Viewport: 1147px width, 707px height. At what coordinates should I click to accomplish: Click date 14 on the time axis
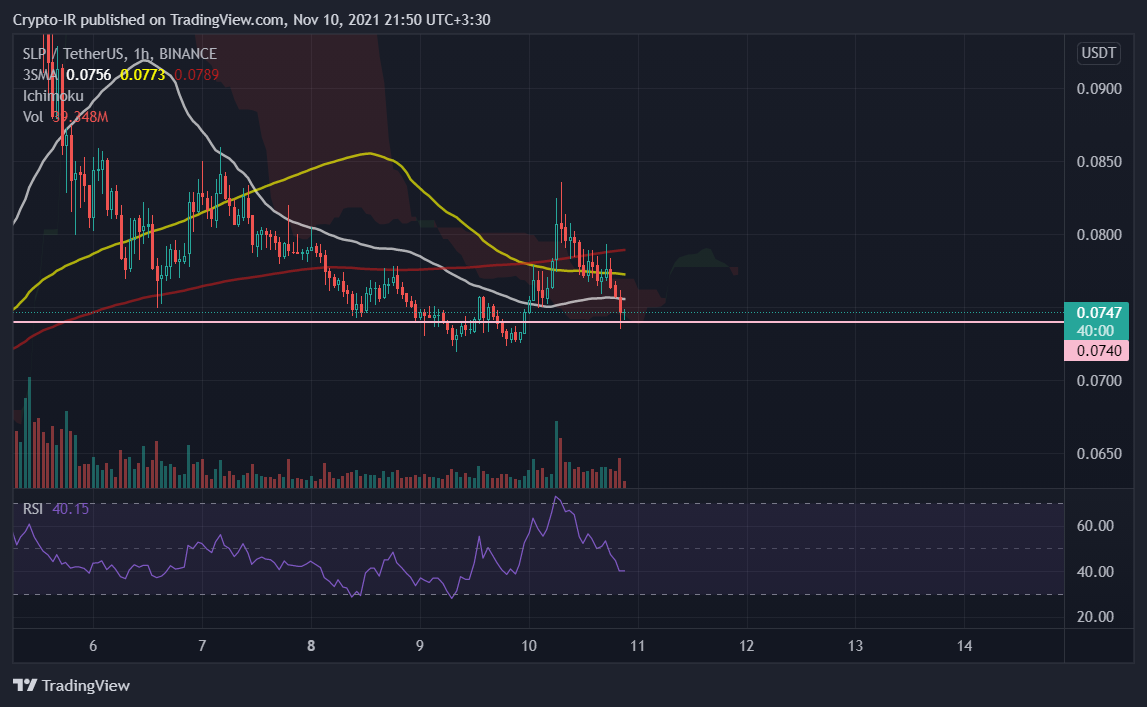point(964,646)
